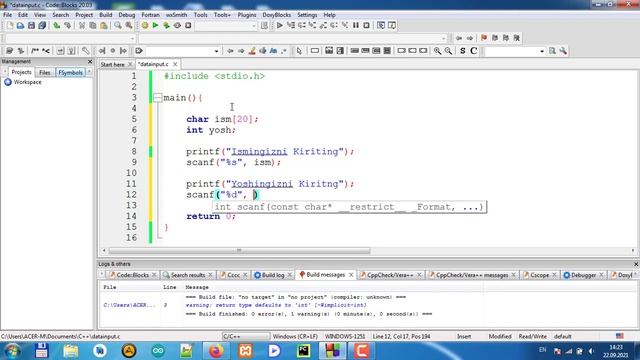Screen dimensions: 640x360
Task: Click the Find magnifier icon
Action: (118, 26)
